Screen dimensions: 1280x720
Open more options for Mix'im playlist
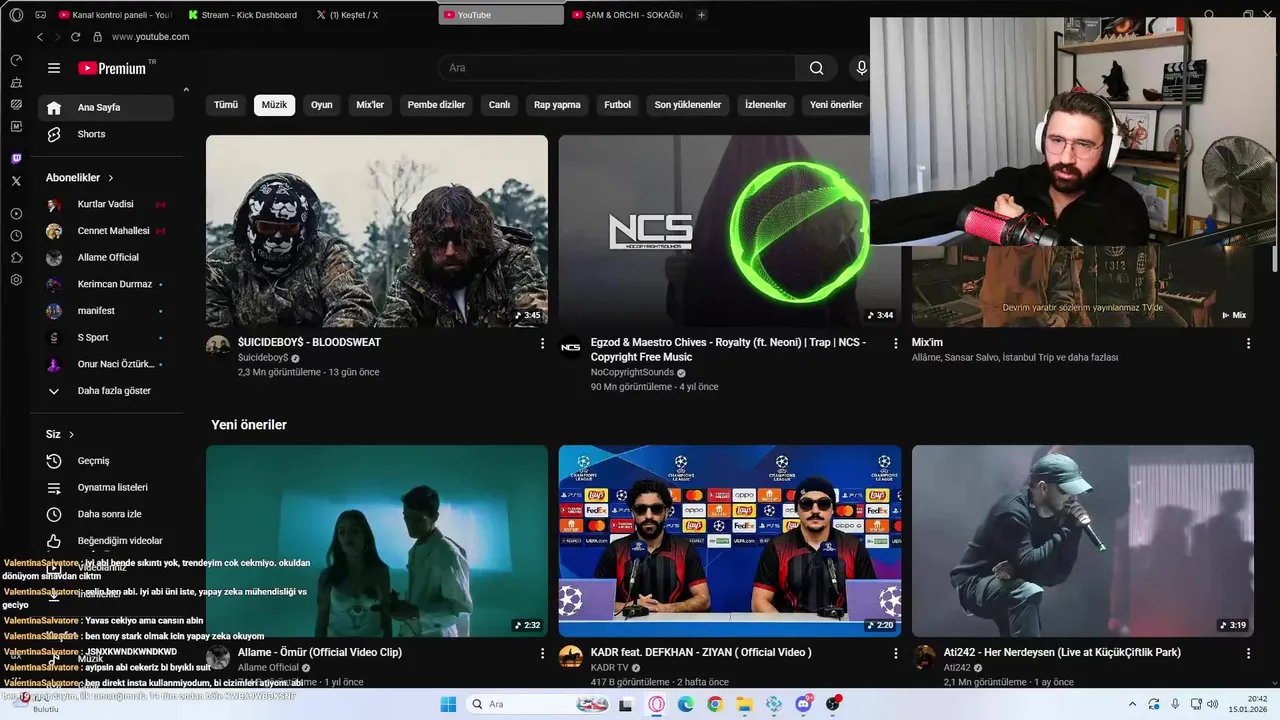click(1248, 343)
